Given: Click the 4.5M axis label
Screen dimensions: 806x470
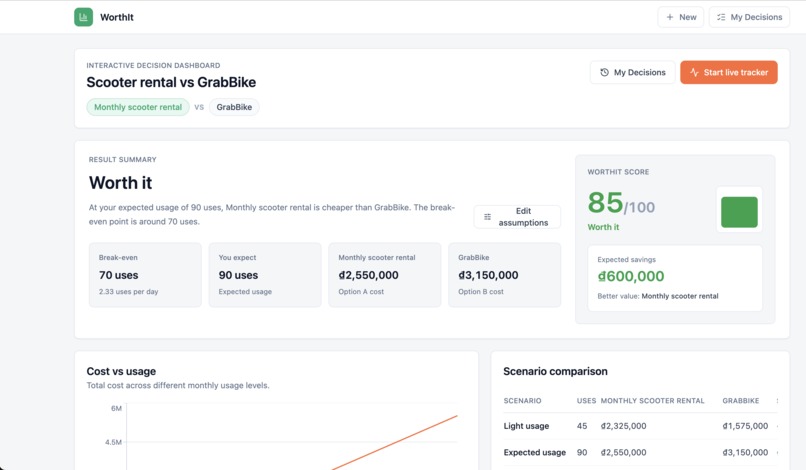Looking at the screenshot, I should pos(114,442).
